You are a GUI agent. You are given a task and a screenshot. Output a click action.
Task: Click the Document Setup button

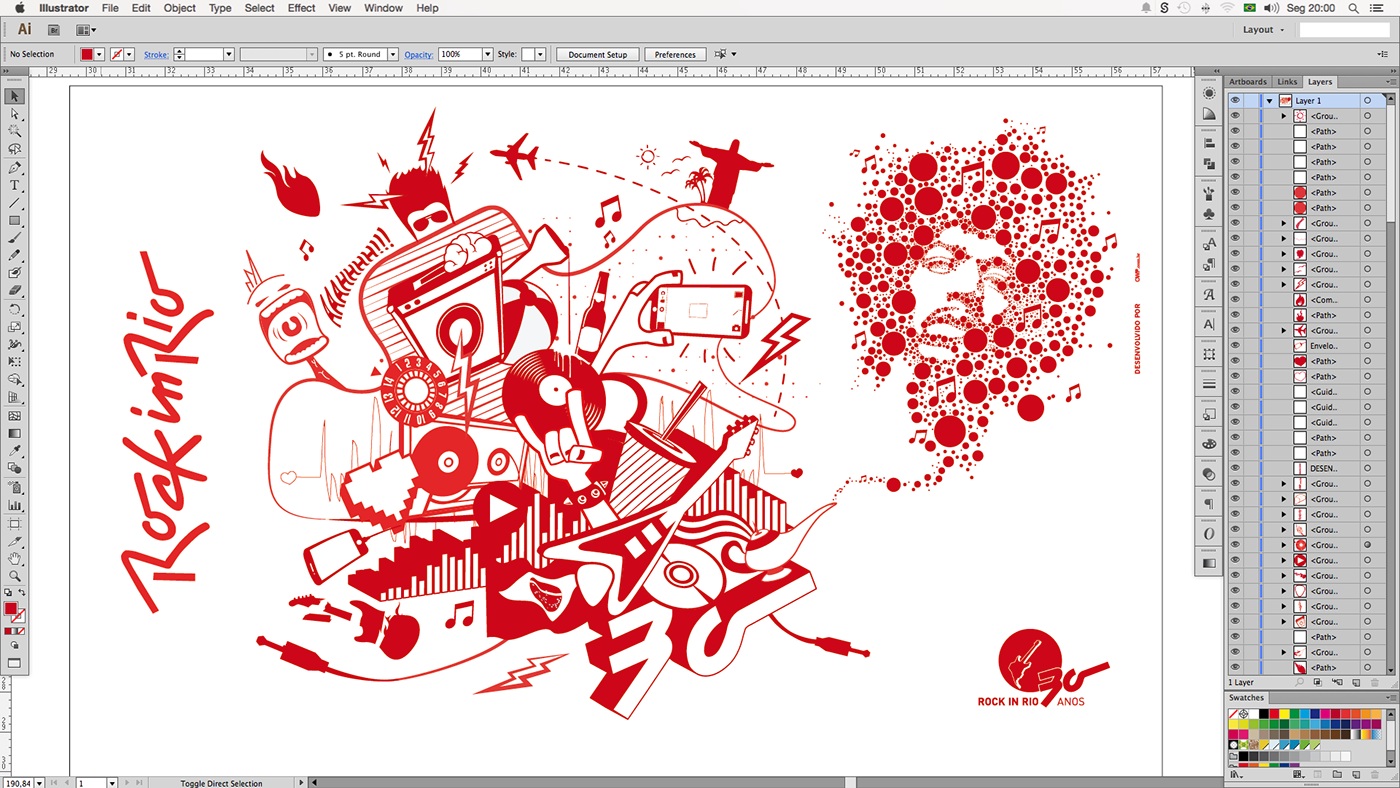(x=598, y=54)
